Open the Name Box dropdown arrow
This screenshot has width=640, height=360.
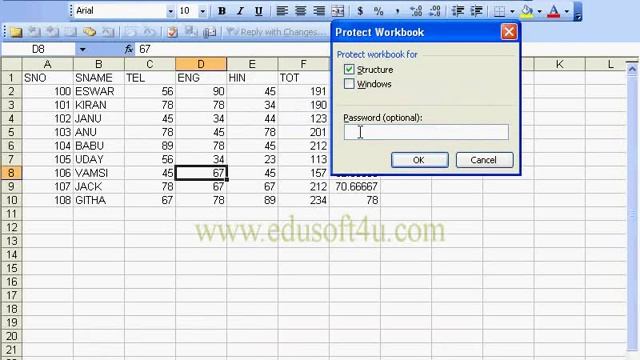point(82,49)
